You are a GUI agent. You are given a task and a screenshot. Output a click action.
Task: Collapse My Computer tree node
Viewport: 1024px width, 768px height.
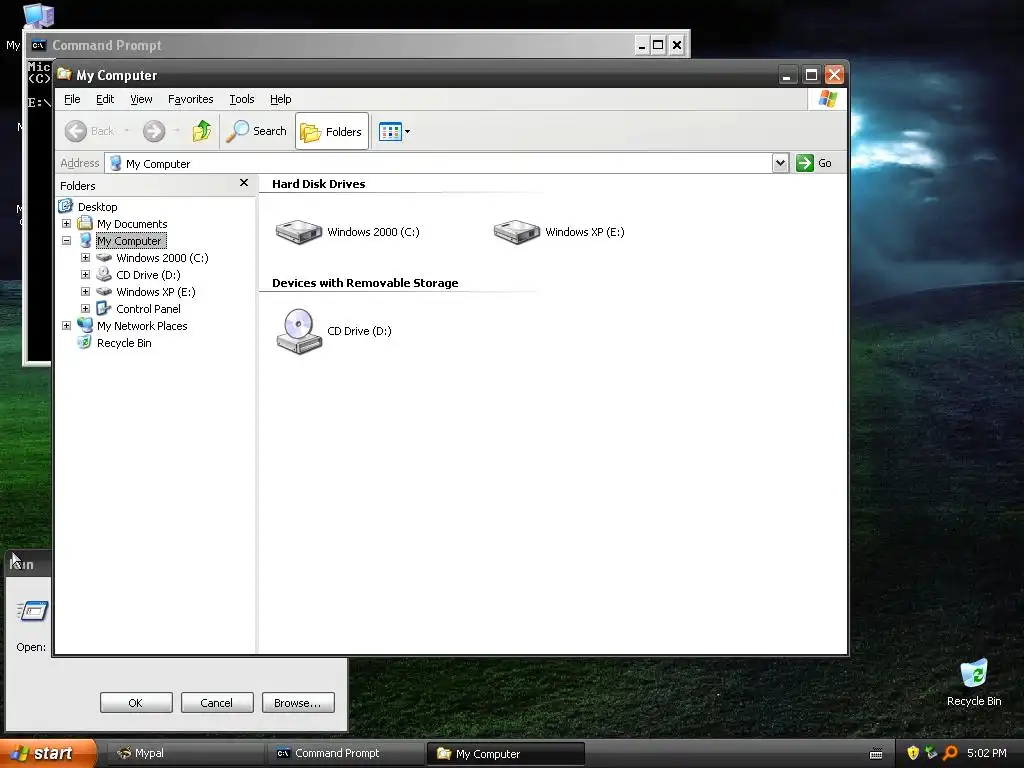[66, 240]
